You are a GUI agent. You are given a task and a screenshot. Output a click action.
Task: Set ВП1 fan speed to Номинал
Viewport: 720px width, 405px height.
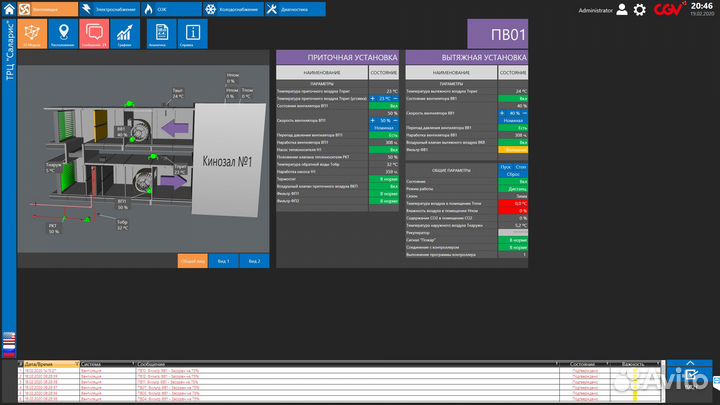(384, 128)
